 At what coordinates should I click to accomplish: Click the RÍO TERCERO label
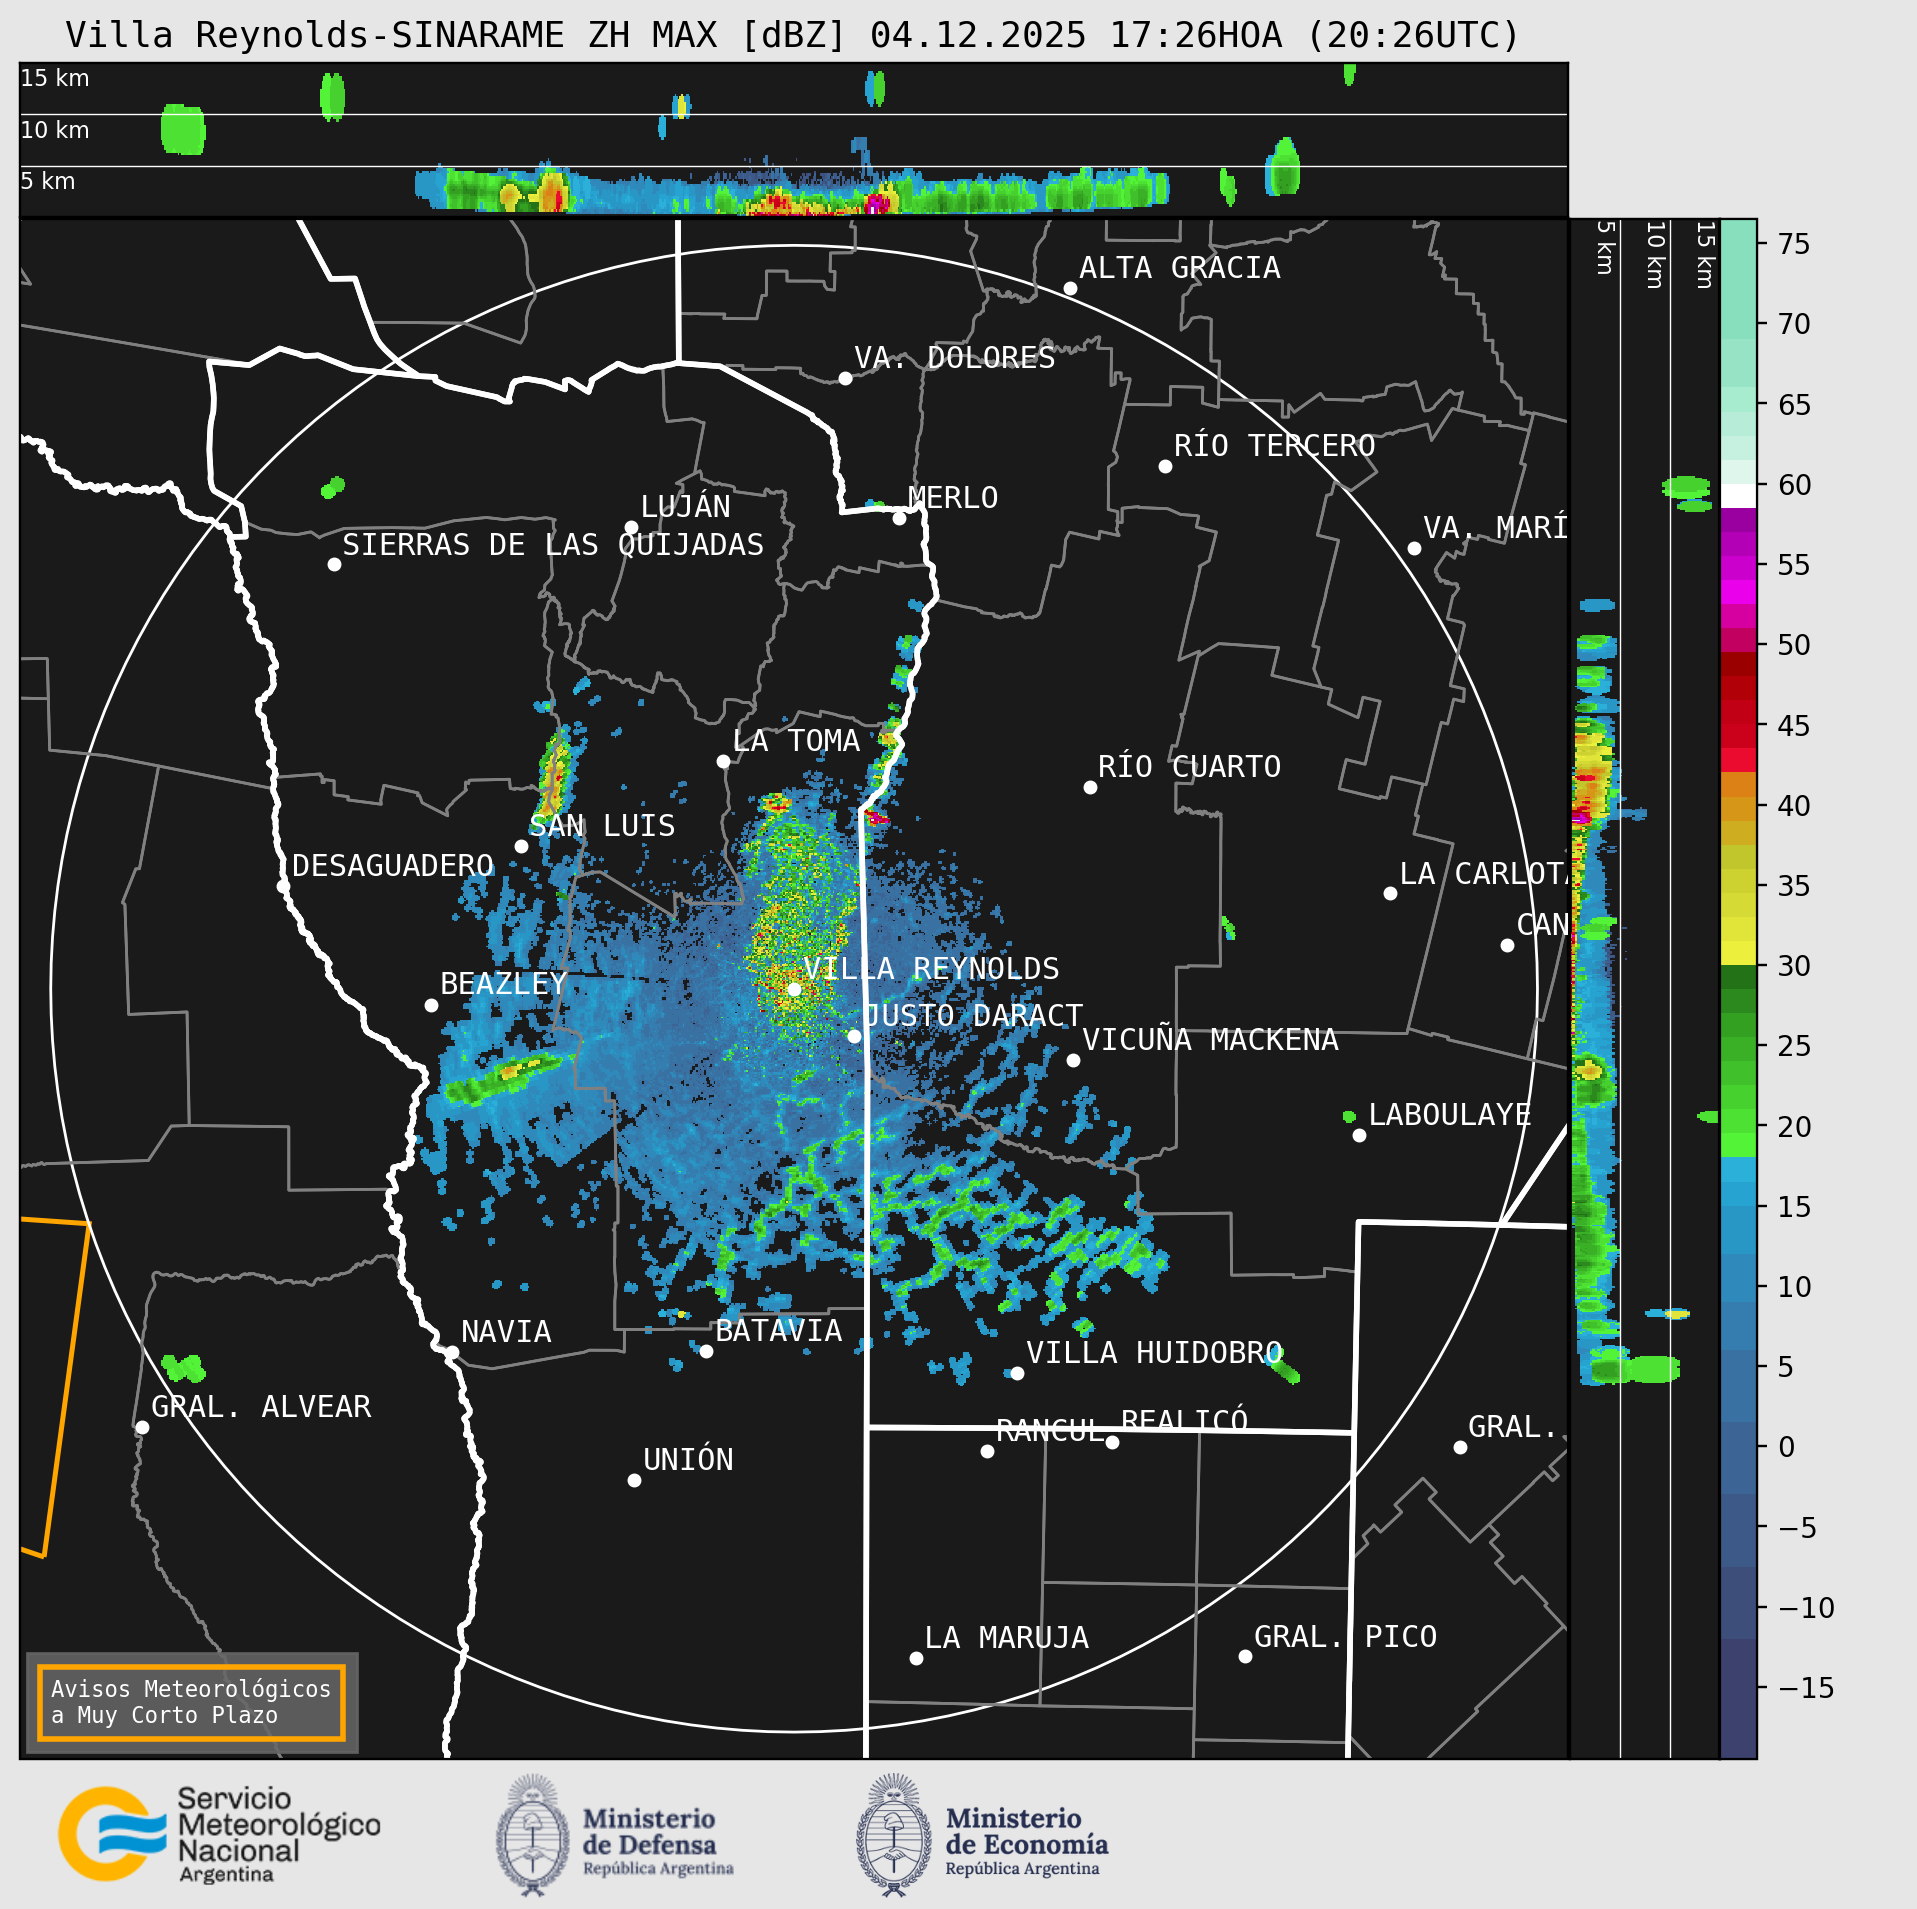1275,446
